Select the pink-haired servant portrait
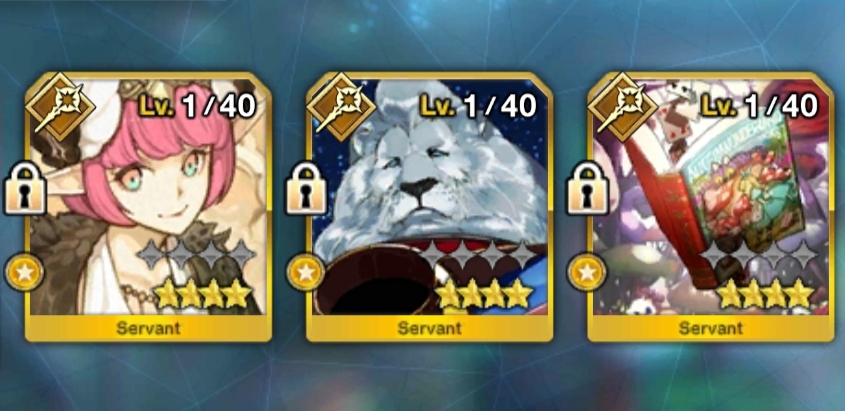845x411 pixels. pyautogui.click(x=148, y=197)
